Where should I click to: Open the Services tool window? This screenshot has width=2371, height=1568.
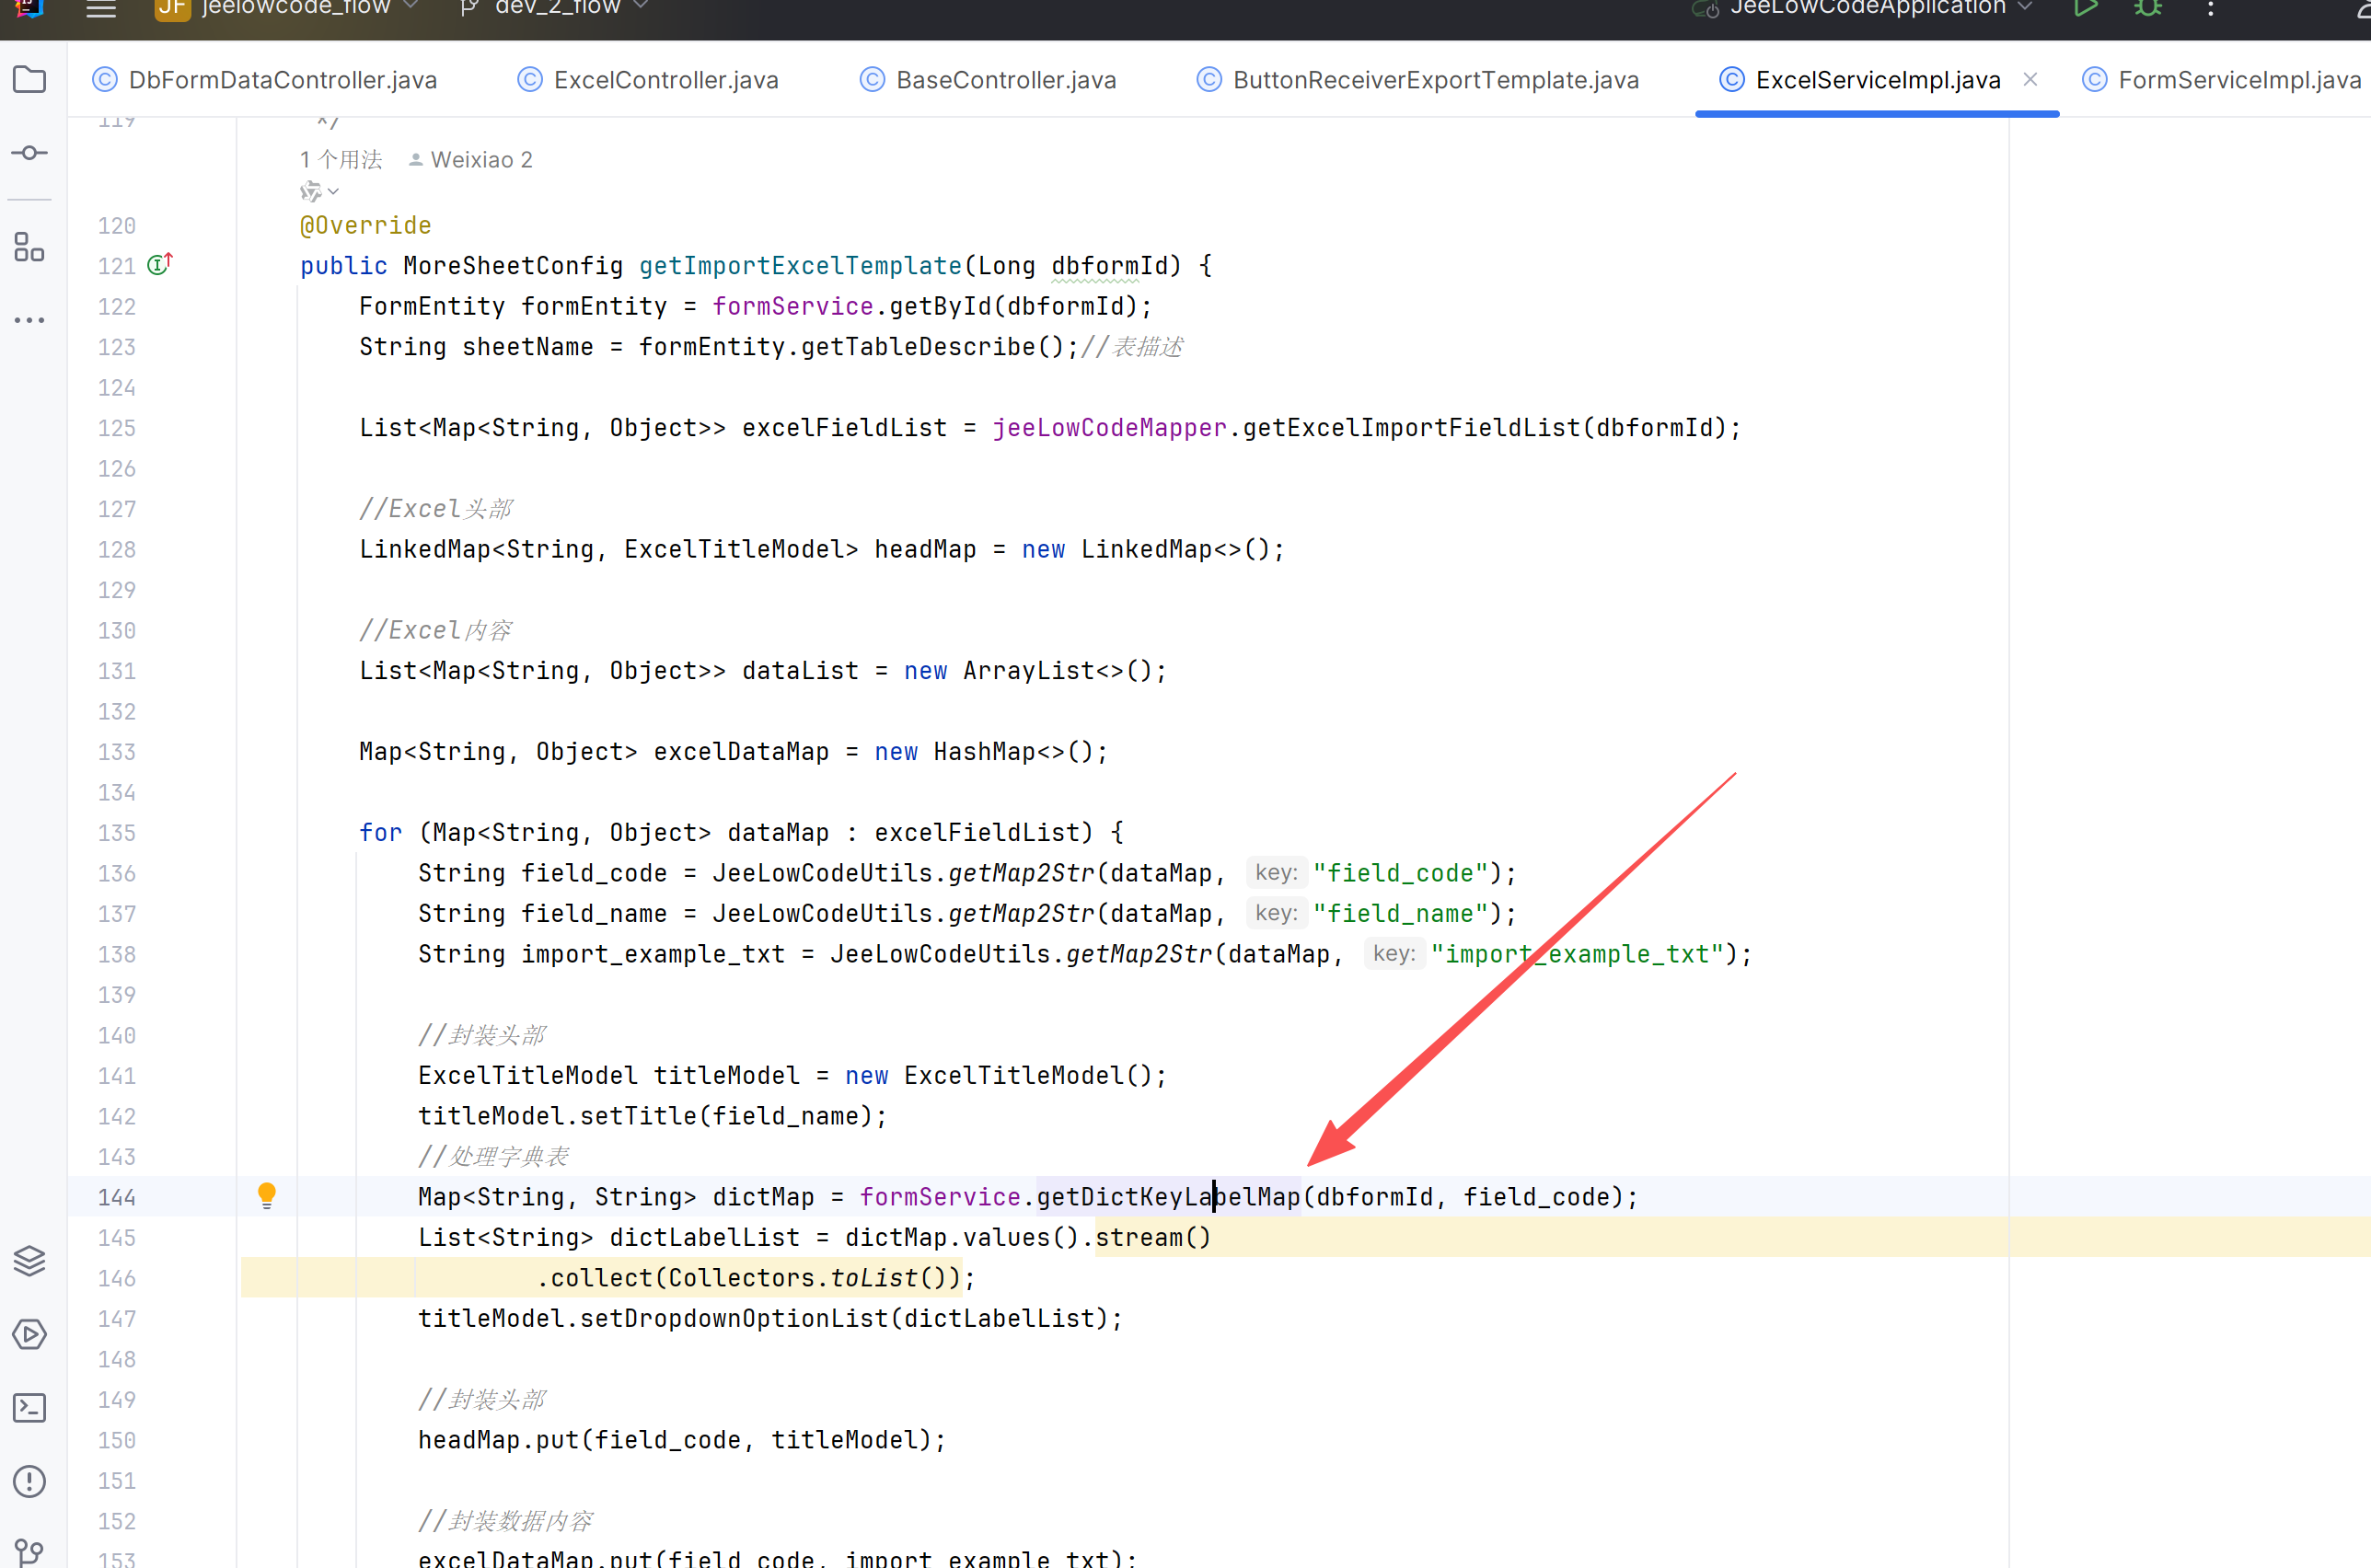click(x=29, y=1334)
